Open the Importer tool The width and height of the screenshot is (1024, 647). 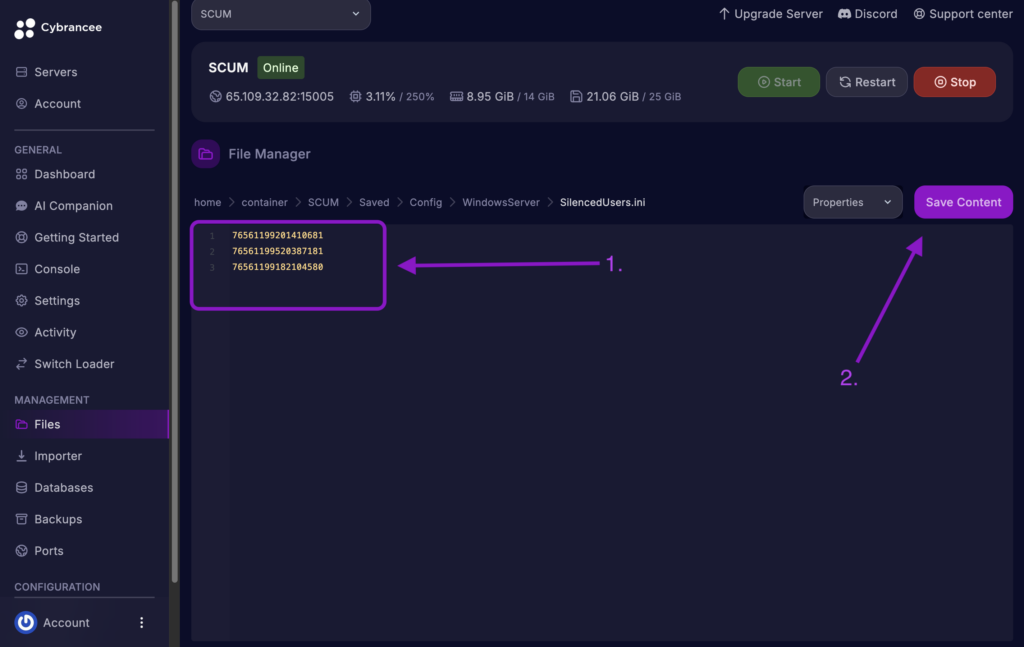coord(59,455)
